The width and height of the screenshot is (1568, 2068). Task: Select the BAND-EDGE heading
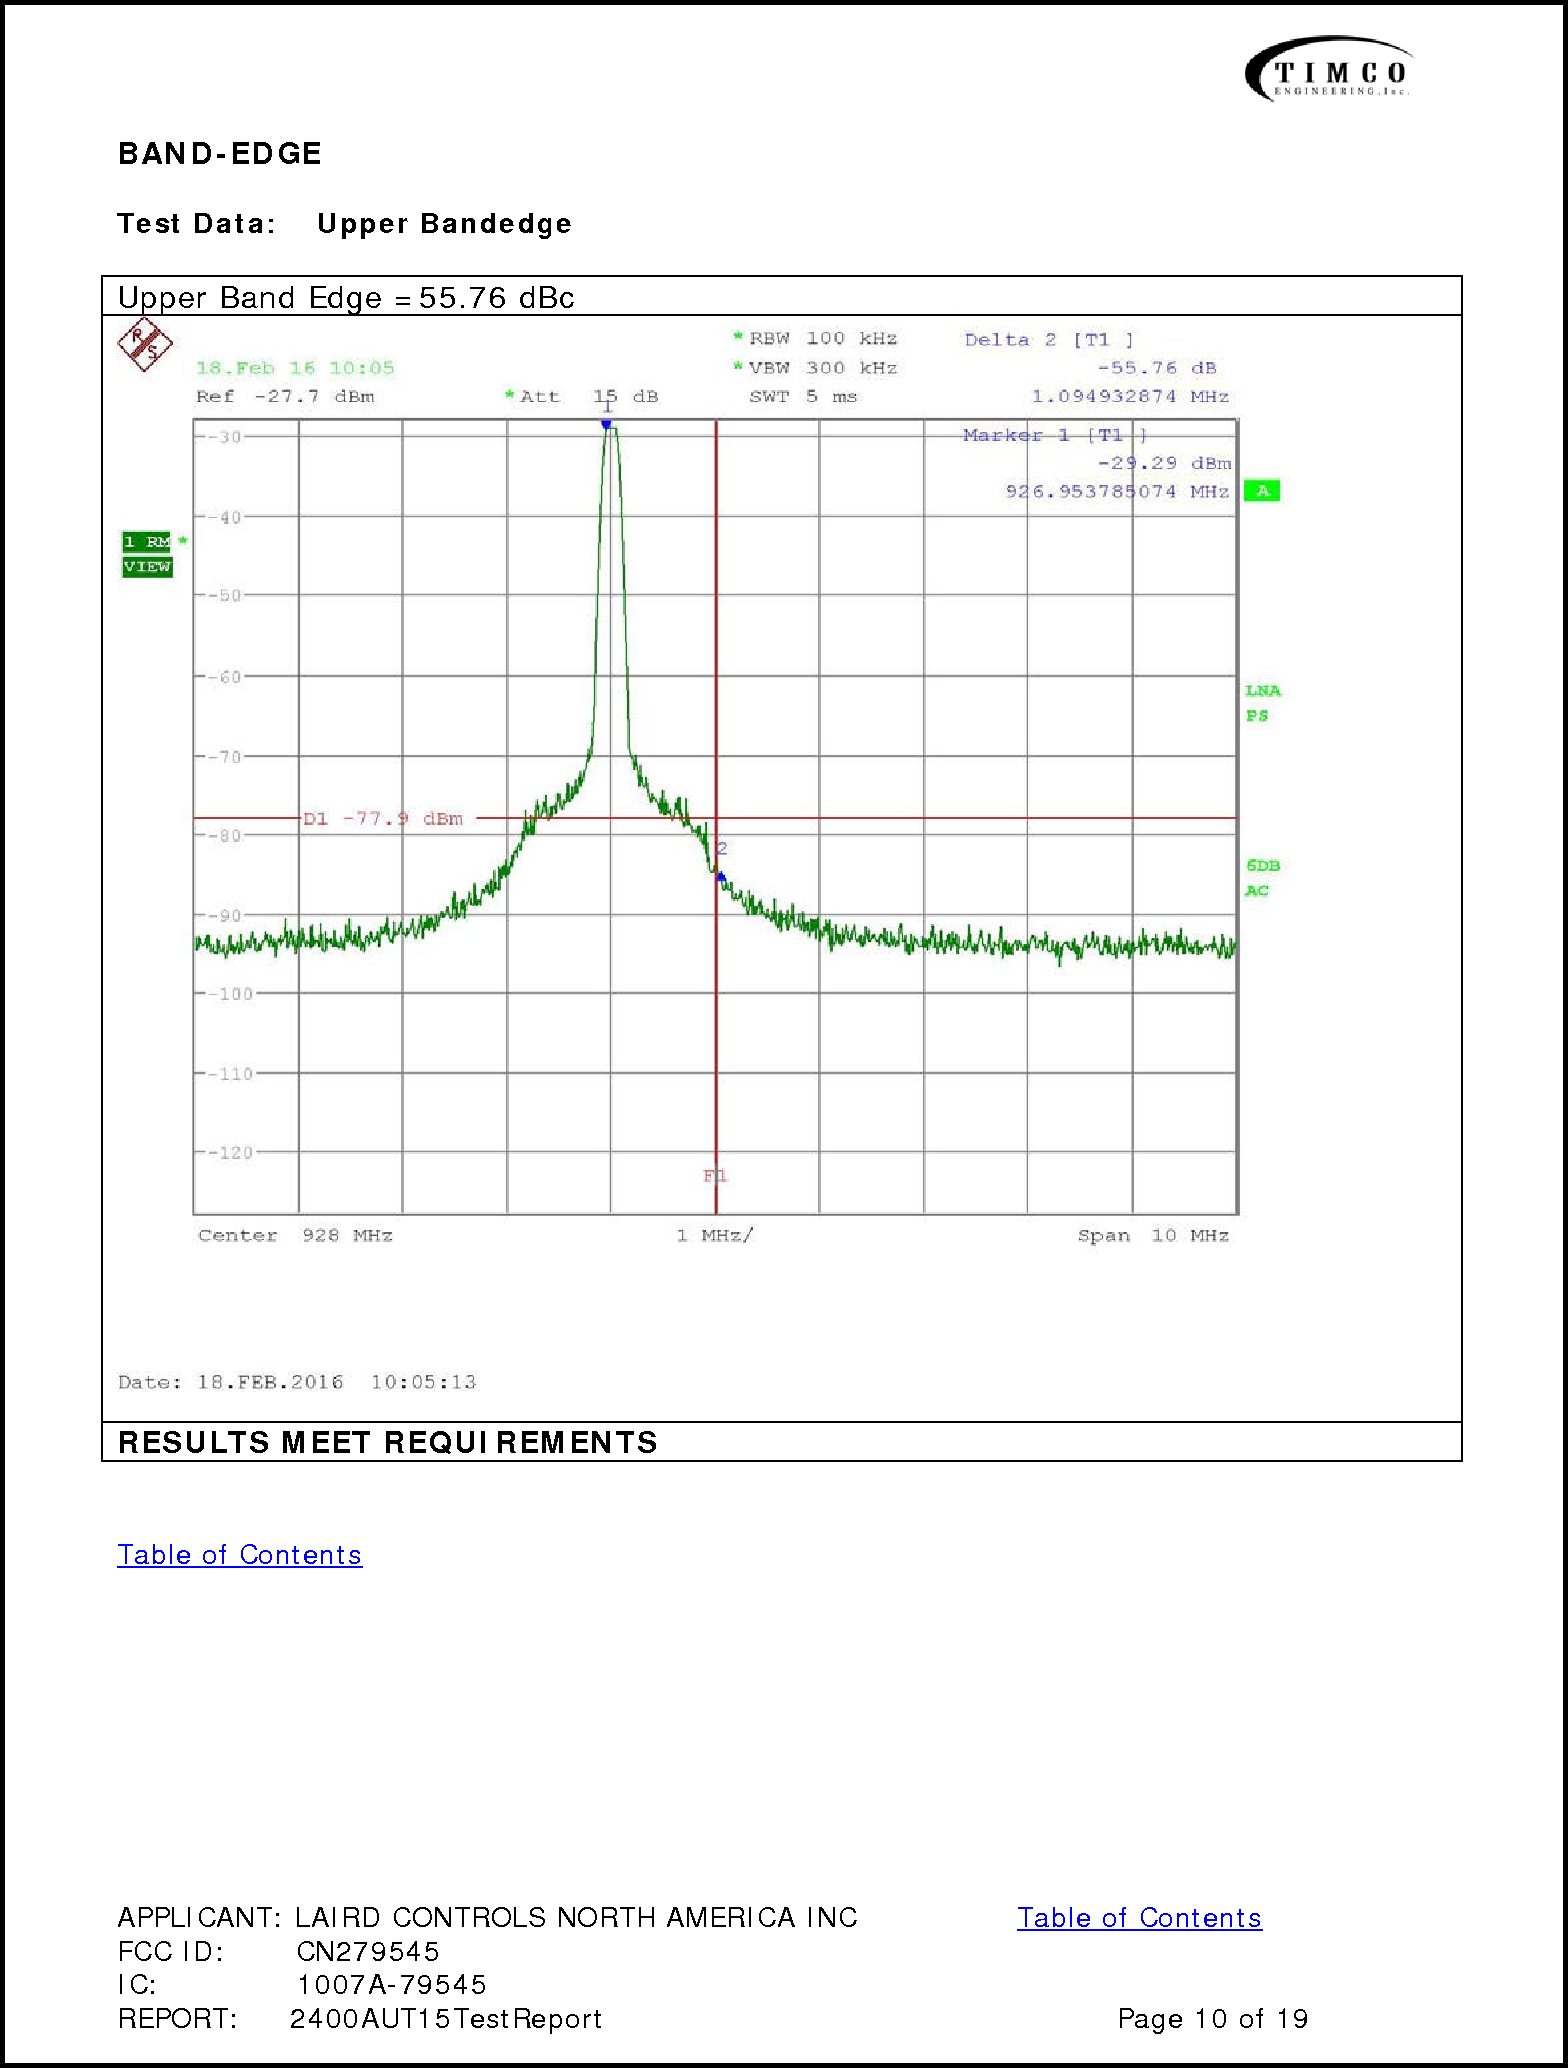[220, 154]
